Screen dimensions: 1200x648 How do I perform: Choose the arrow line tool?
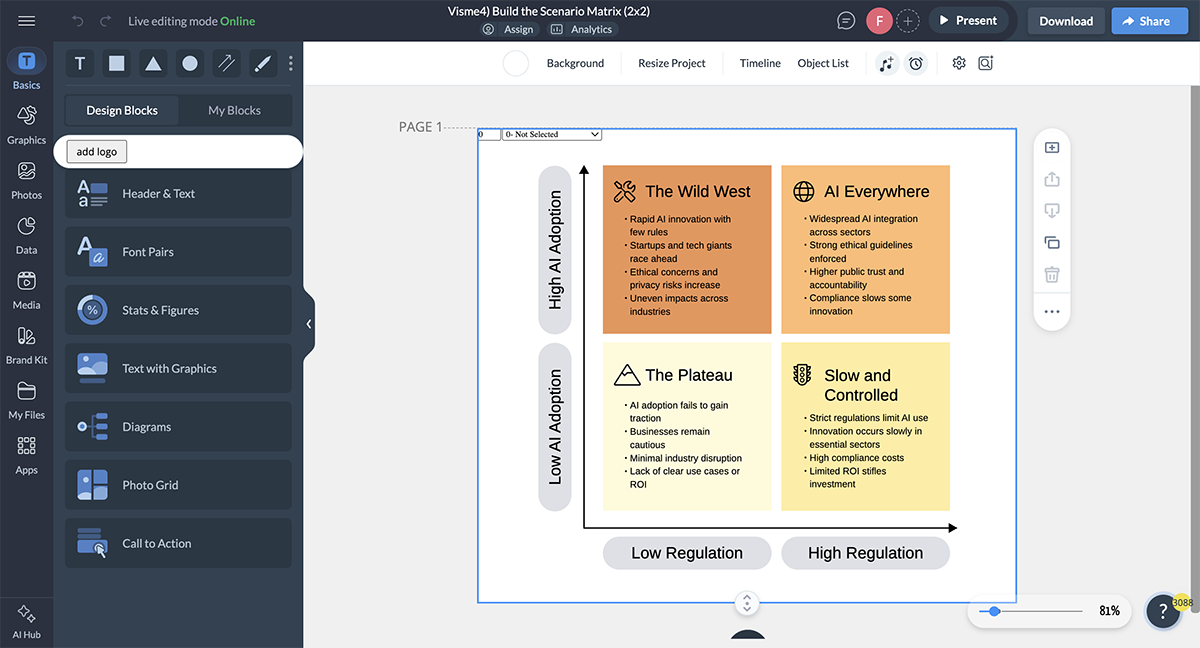[227, 64]
